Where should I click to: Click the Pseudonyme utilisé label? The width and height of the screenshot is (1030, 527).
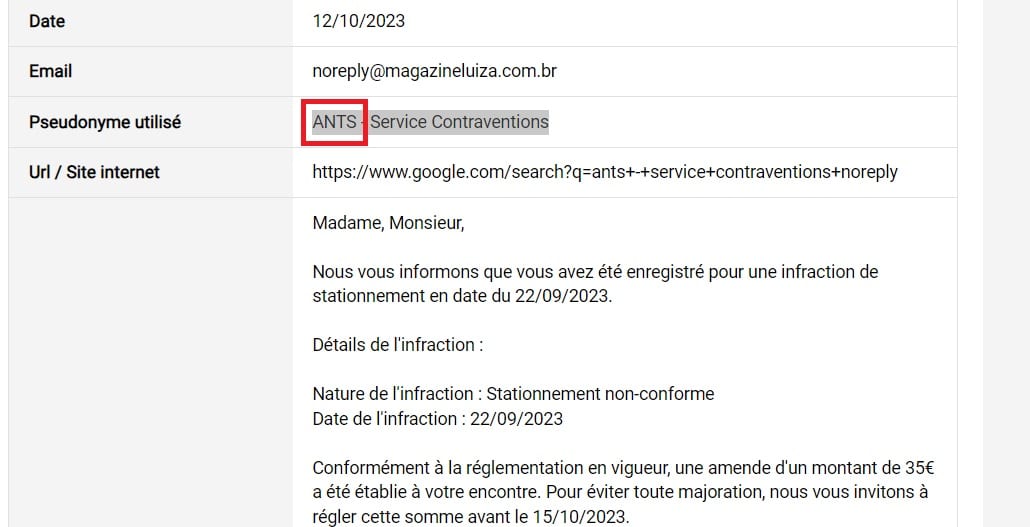click(104, 122)
